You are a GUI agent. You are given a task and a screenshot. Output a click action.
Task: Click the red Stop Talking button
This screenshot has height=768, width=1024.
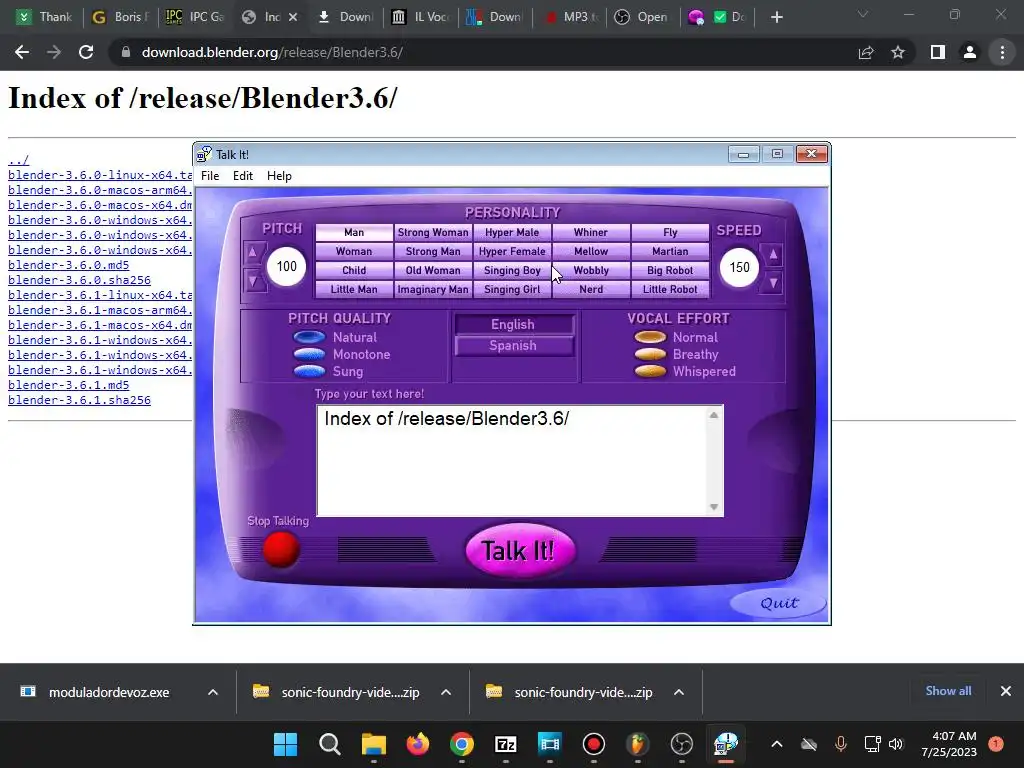[281, 549]
